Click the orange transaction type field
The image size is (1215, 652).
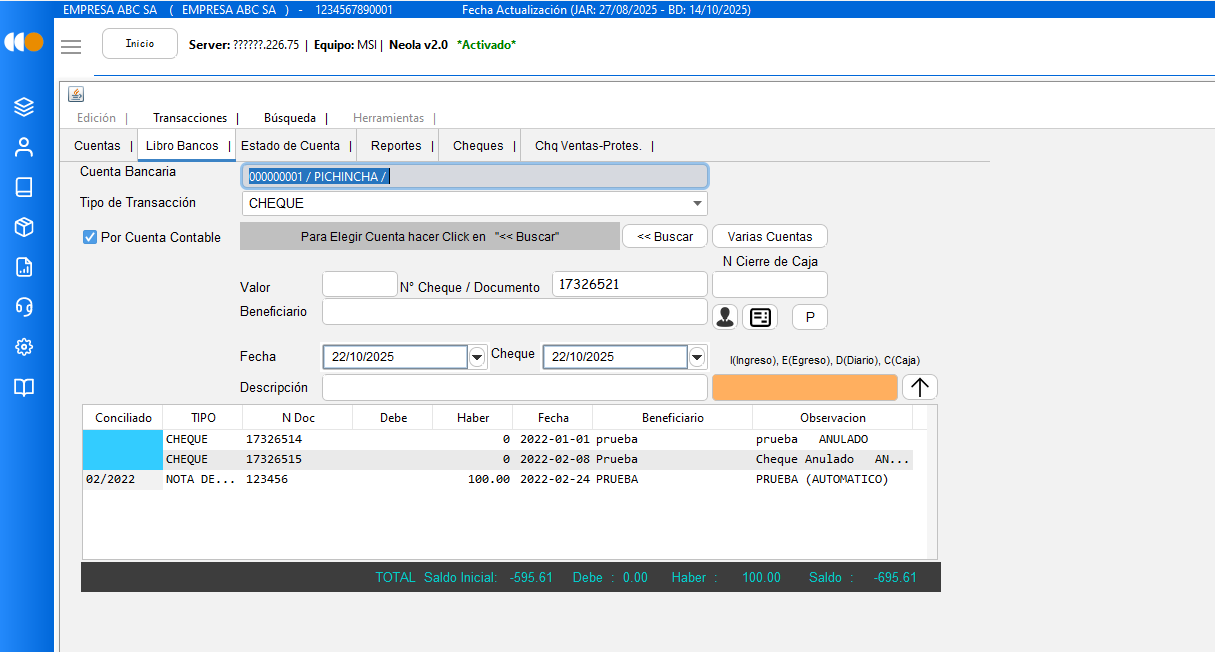coord(804,387)
